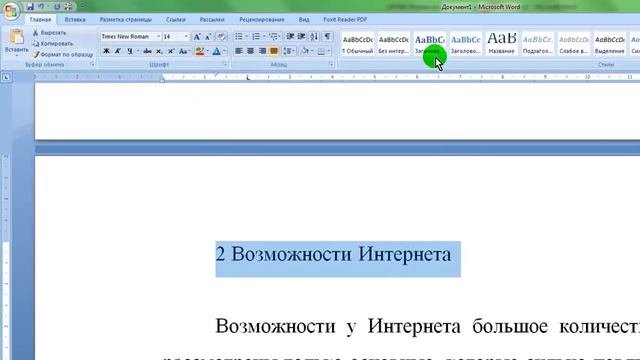The height and width of the screenshot is (360, 640).
Task: Open the Вид tab
Action: (304, 20)
